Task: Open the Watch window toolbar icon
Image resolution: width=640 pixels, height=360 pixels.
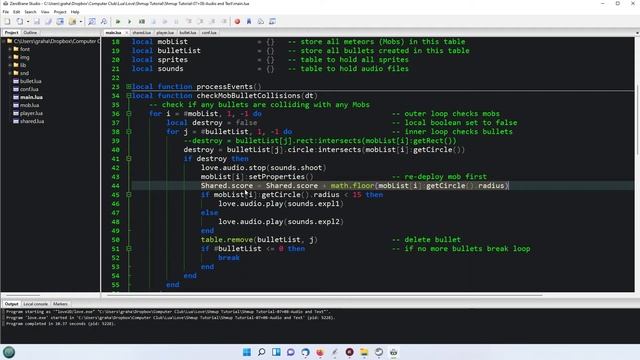Action: click(x=272, y=21)
